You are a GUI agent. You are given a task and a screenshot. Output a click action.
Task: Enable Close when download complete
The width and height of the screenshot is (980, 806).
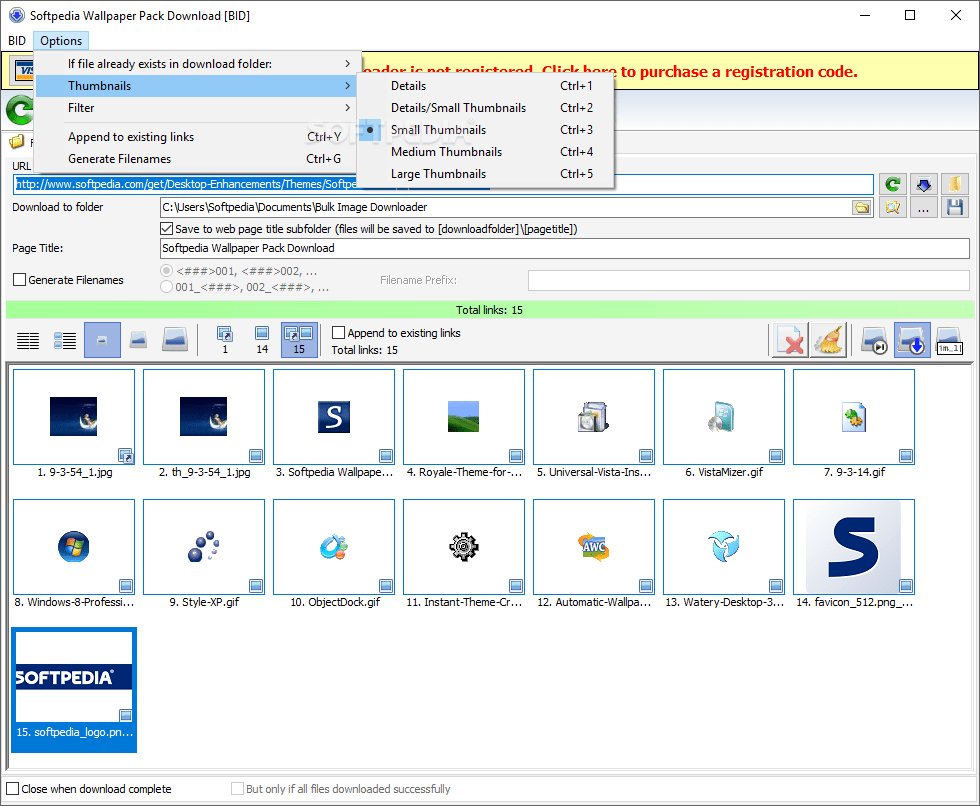click(15, 788)
